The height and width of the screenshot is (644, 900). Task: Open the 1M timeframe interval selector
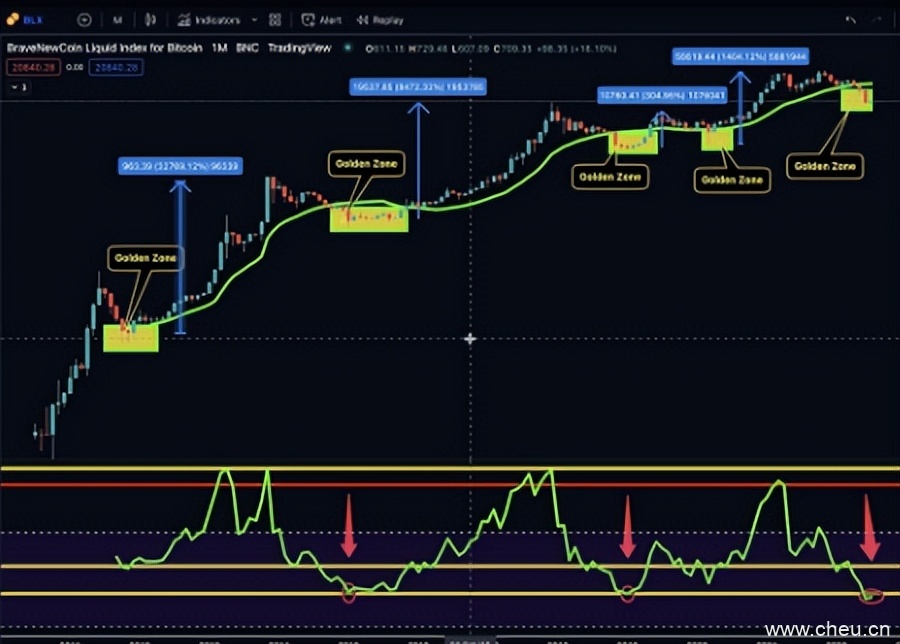coord(117,19)
